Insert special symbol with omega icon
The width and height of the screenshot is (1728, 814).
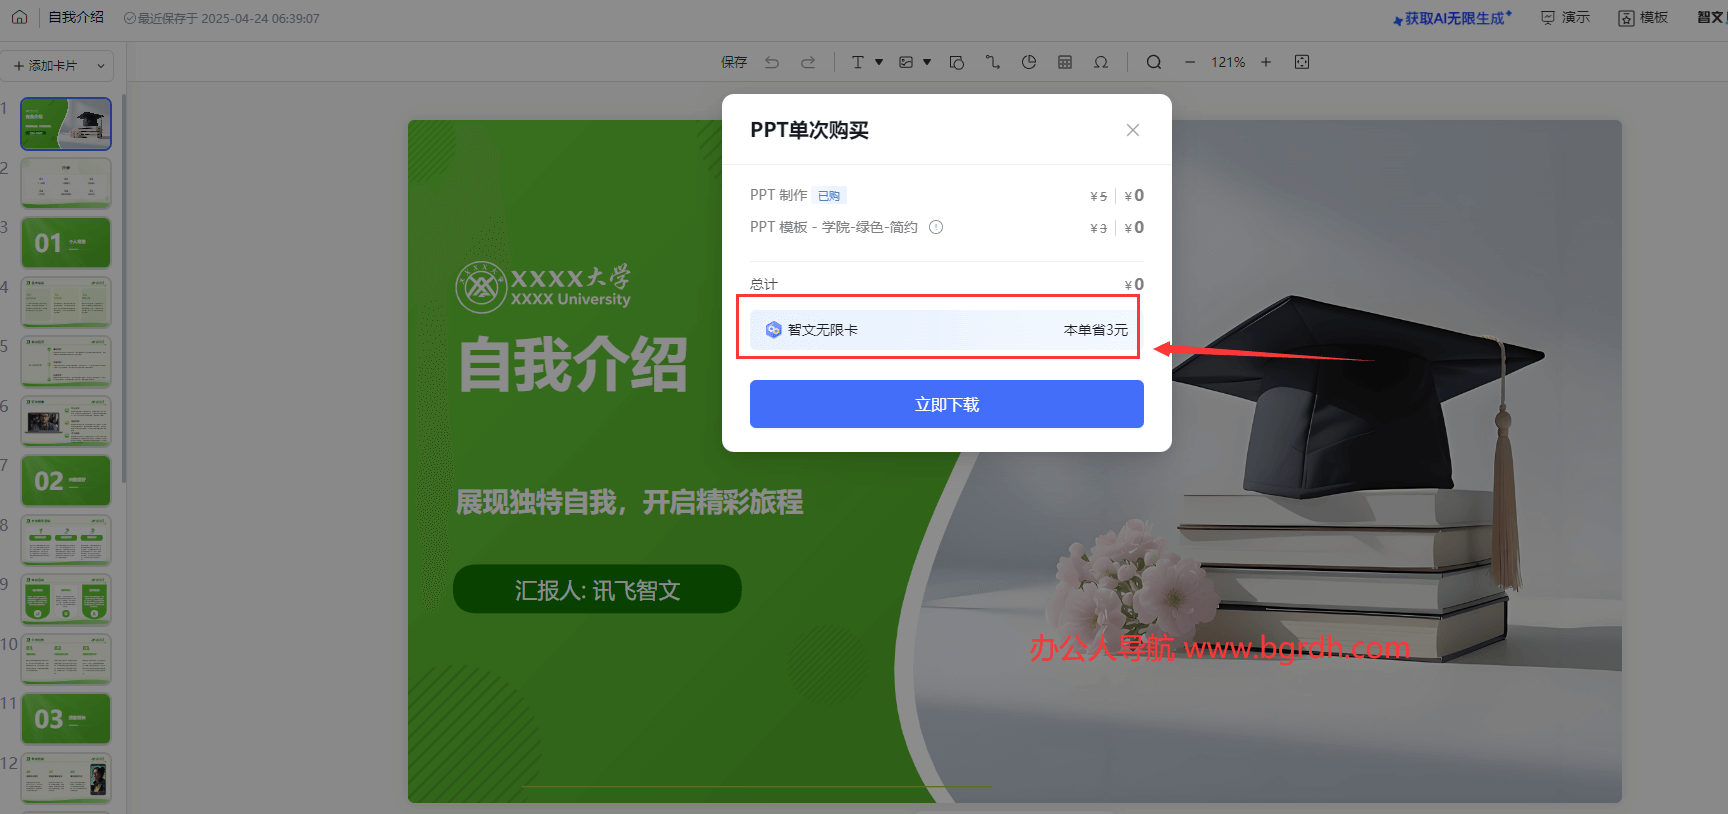pyautogui.click(x=1101, y=62)
